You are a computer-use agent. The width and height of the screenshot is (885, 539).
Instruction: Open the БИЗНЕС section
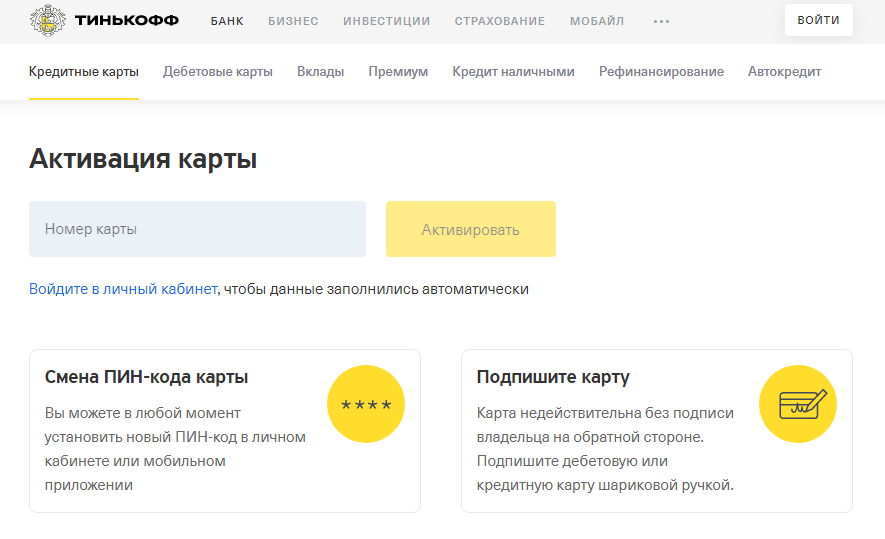tap(293, 21)
